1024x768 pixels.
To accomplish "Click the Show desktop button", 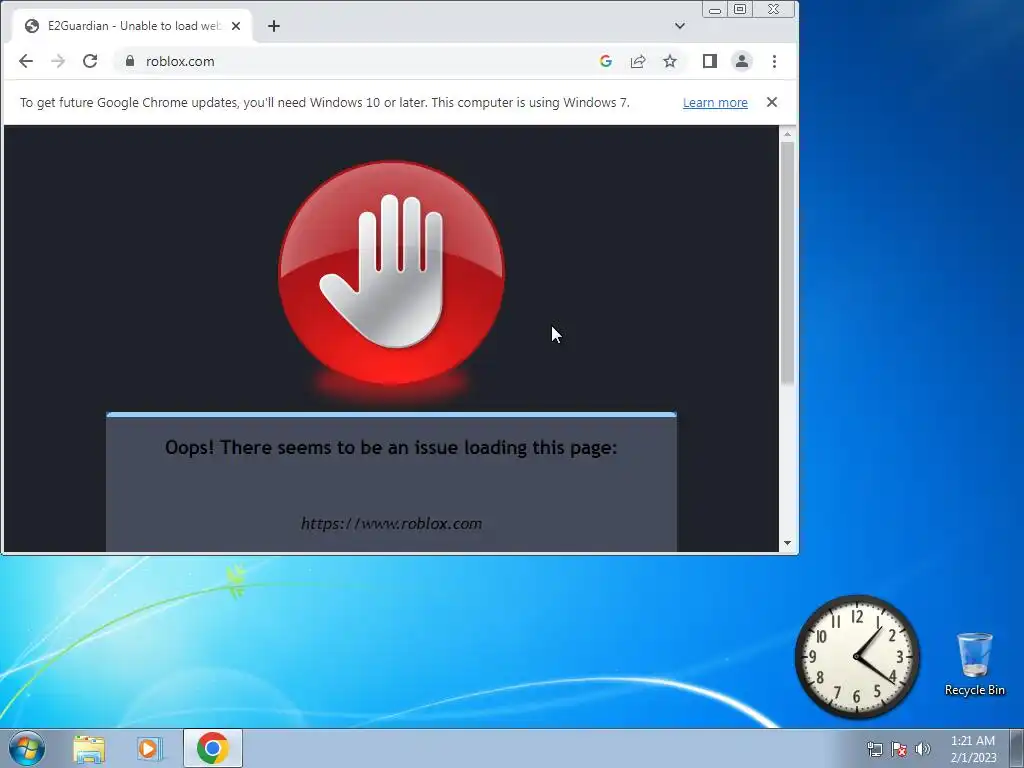I will tap(1017, 748).
